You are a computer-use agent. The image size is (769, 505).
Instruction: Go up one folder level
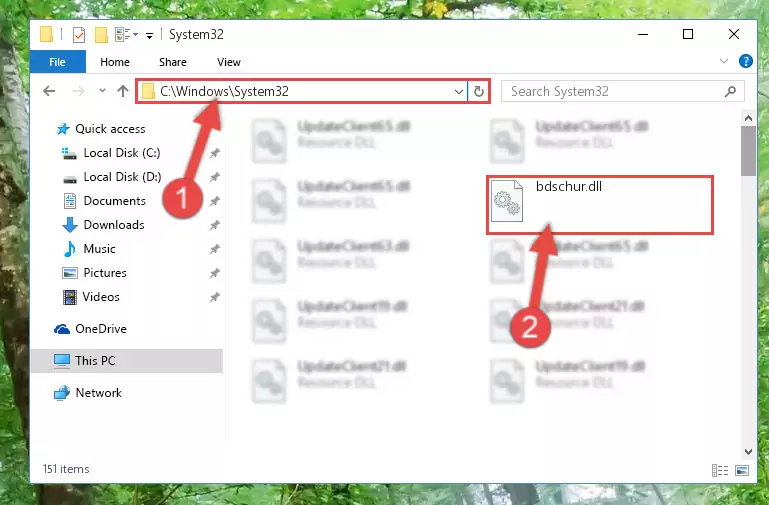pos(123,91)
